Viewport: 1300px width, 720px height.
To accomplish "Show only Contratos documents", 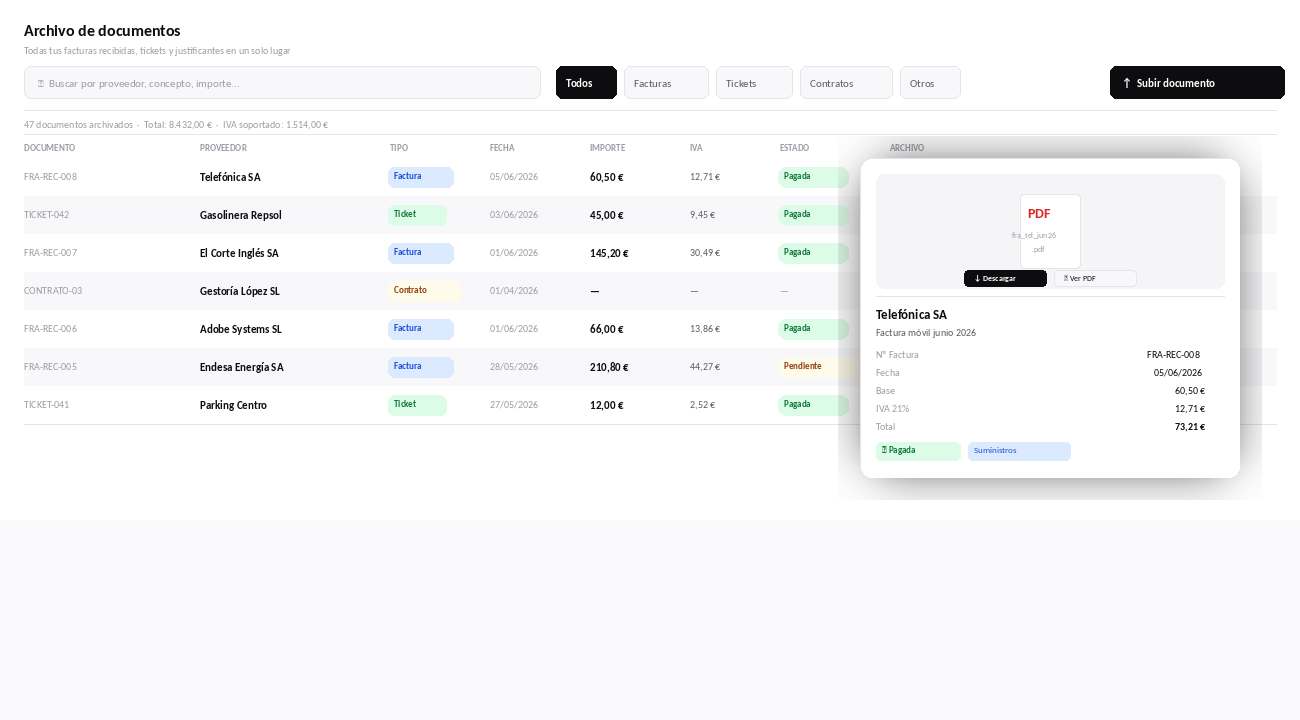I will [x=846, y=83].
